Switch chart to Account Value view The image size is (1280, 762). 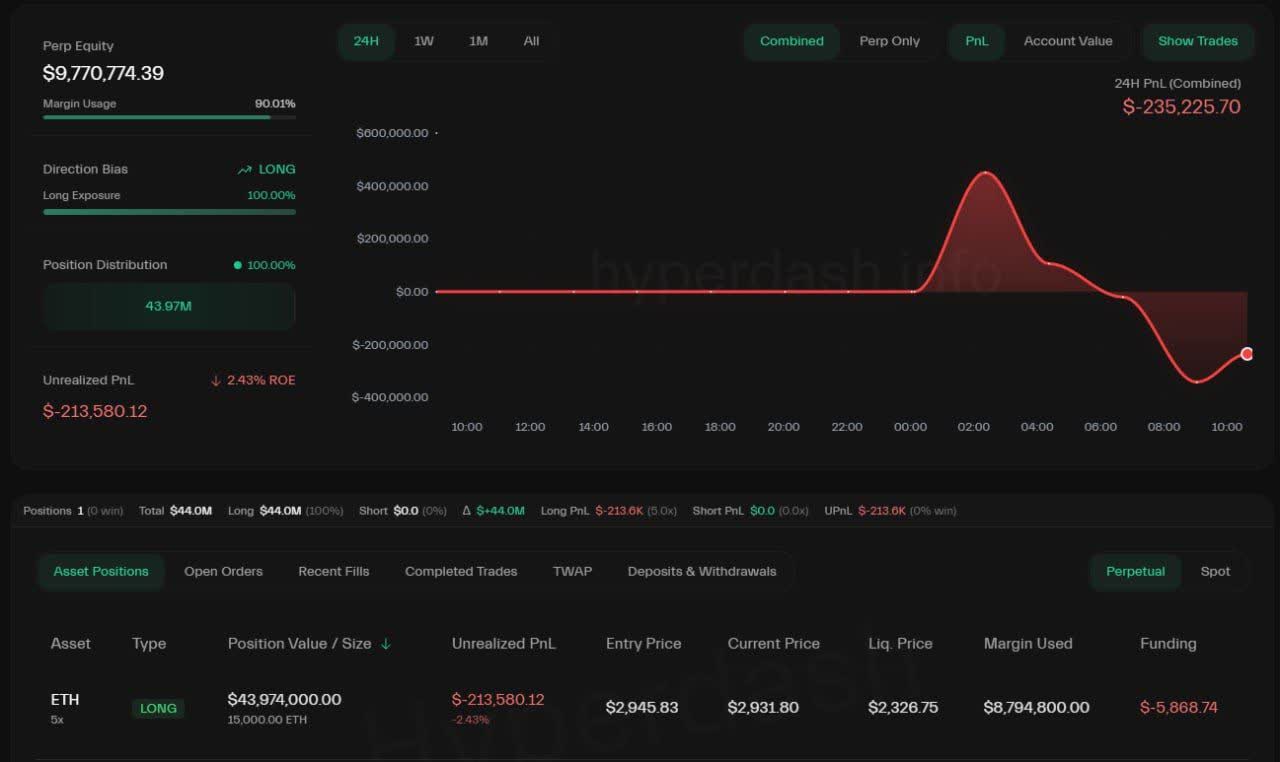1067,41
